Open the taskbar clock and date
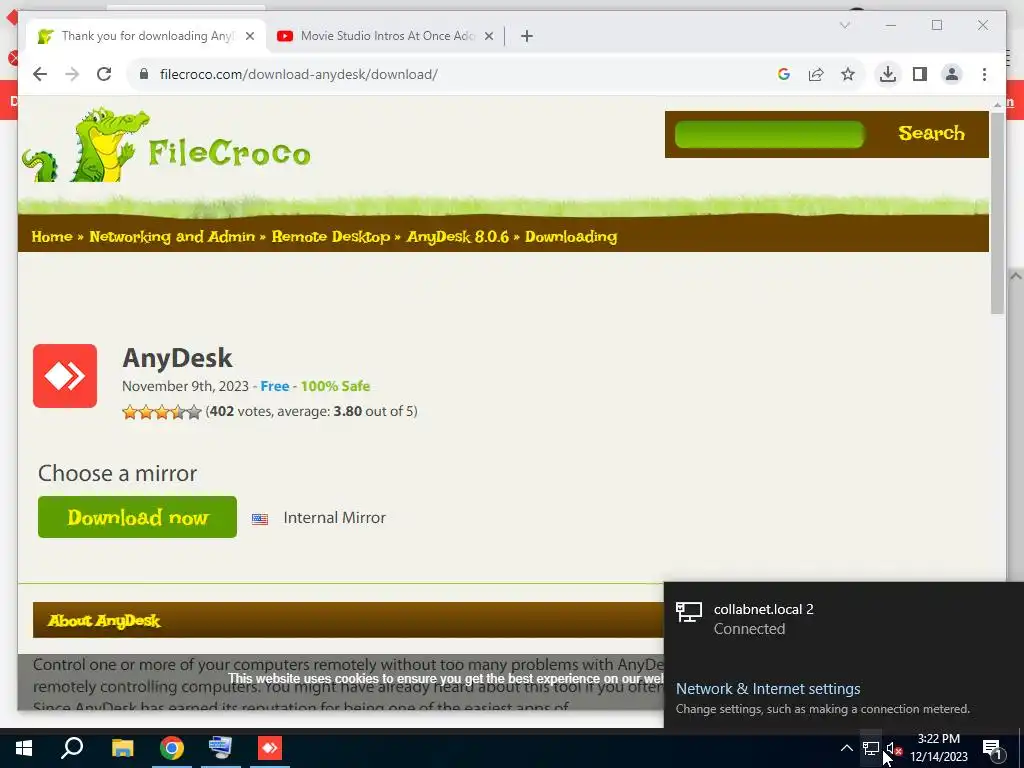The height and width of the screenshot is (768, 1024). click(938, 748)
